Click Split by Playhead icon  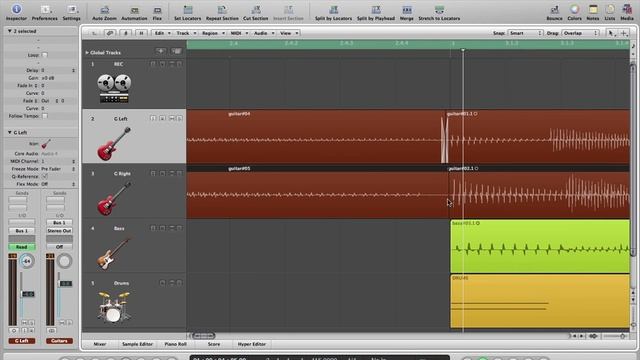(x=376, y=9)
